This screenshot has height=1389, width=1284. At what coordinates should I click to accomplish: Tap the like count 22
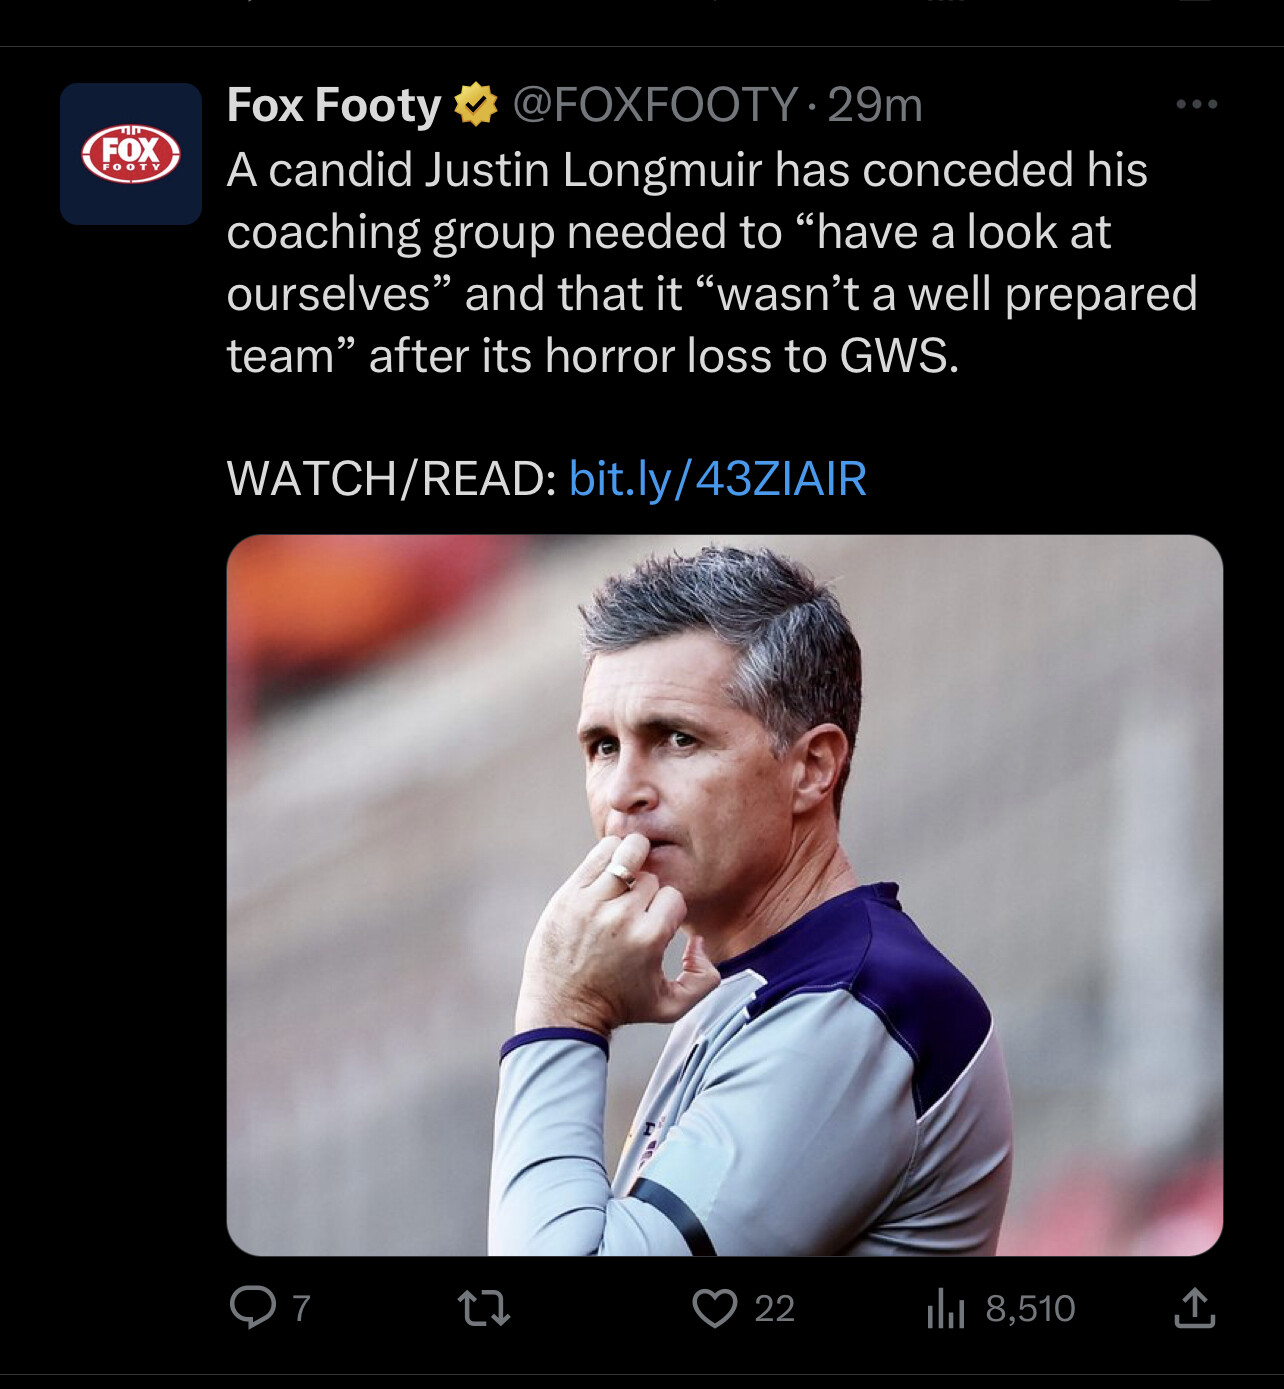coord(774,1308)
